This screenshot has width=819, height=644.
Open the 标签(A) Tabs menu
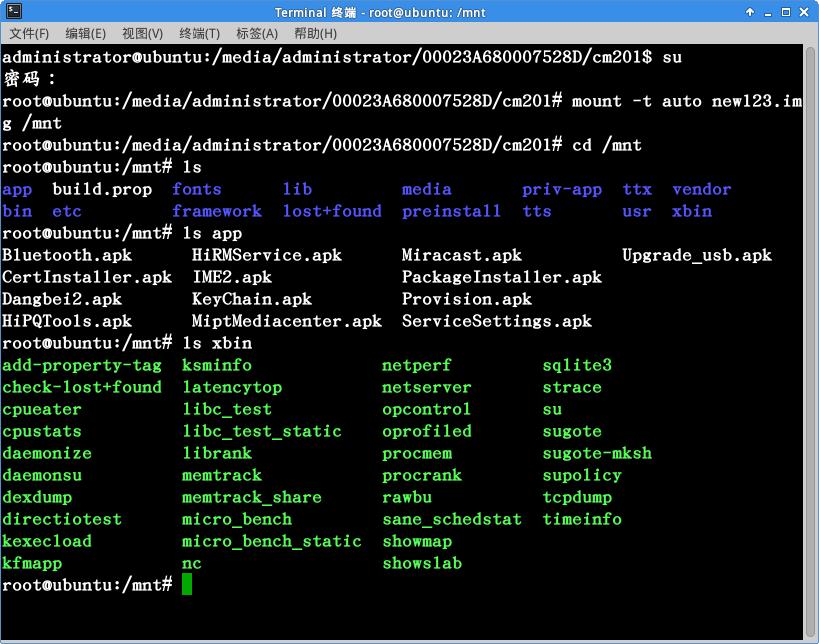pyautogui.click(x=257, y=34)
